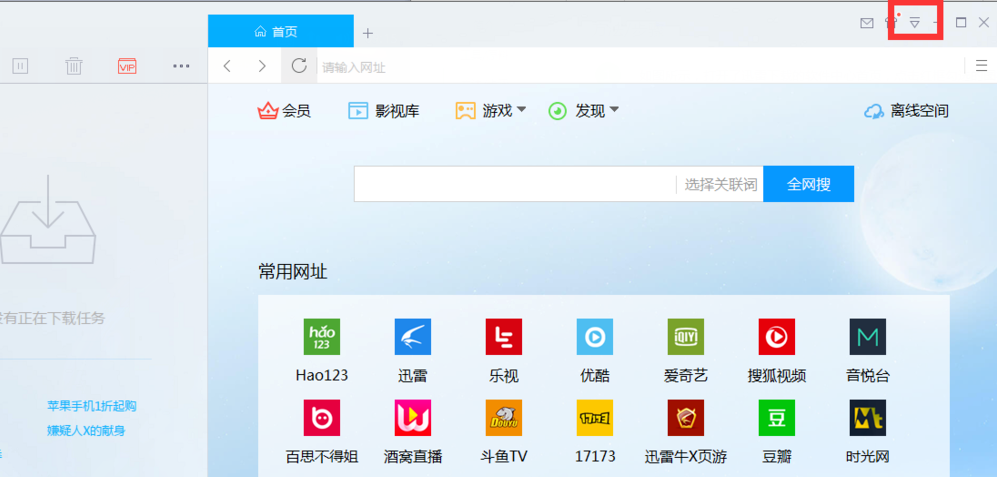Add a new tab with plus button

[368, 33]
